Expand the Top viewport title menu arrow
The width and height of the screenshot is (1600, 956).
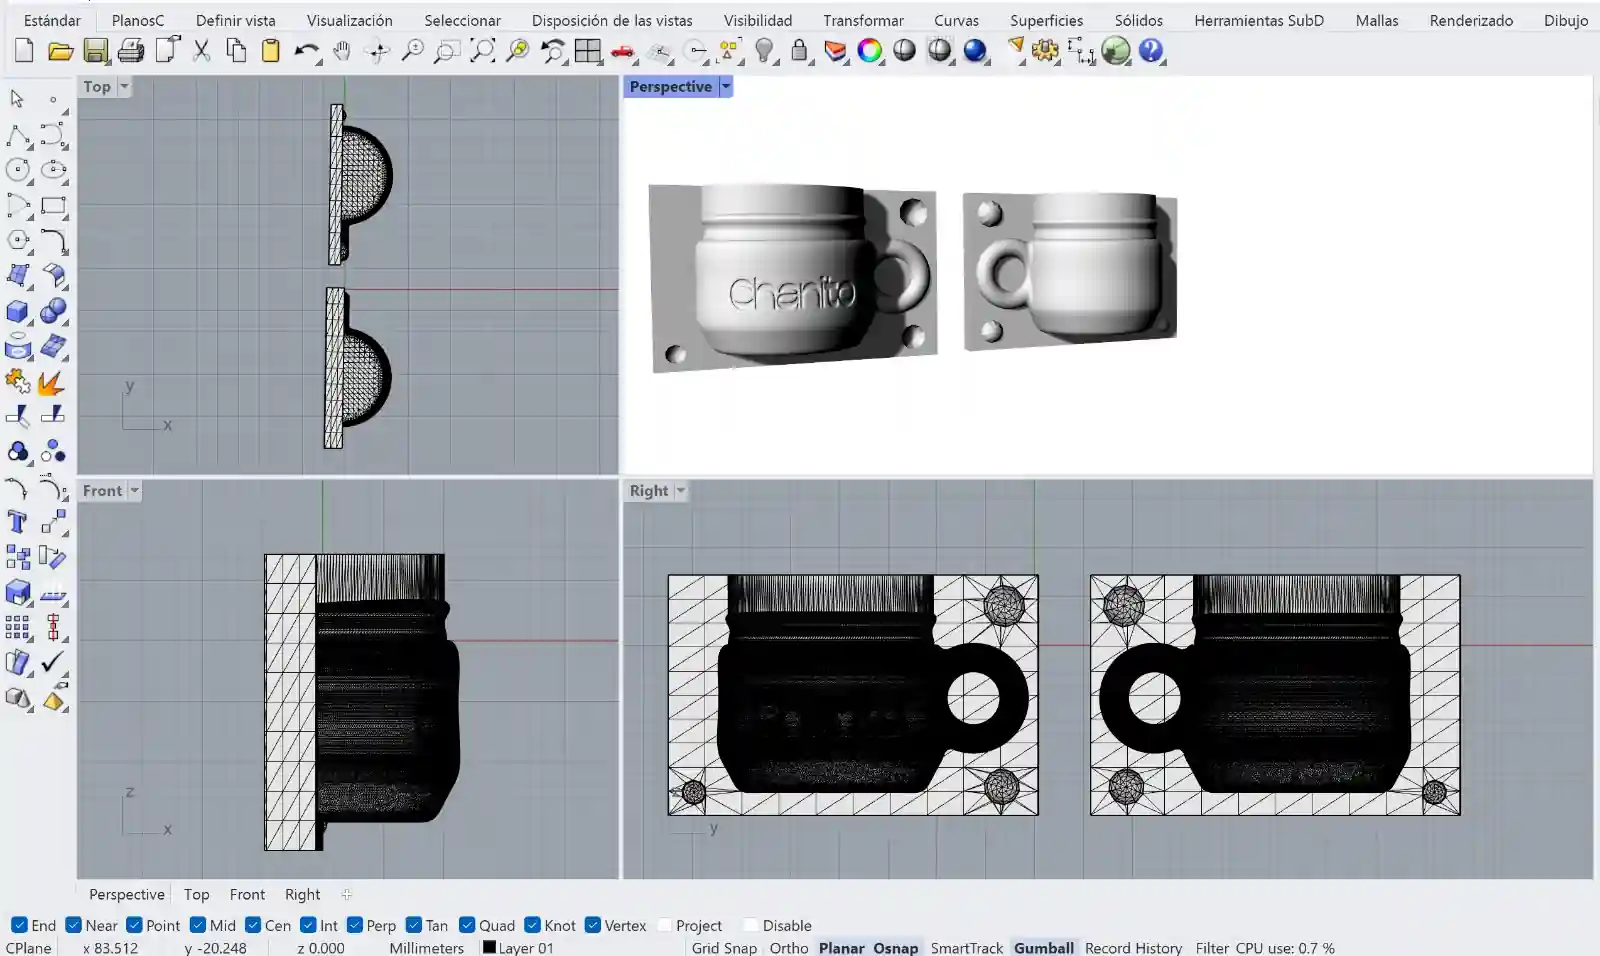coord(124,87)
